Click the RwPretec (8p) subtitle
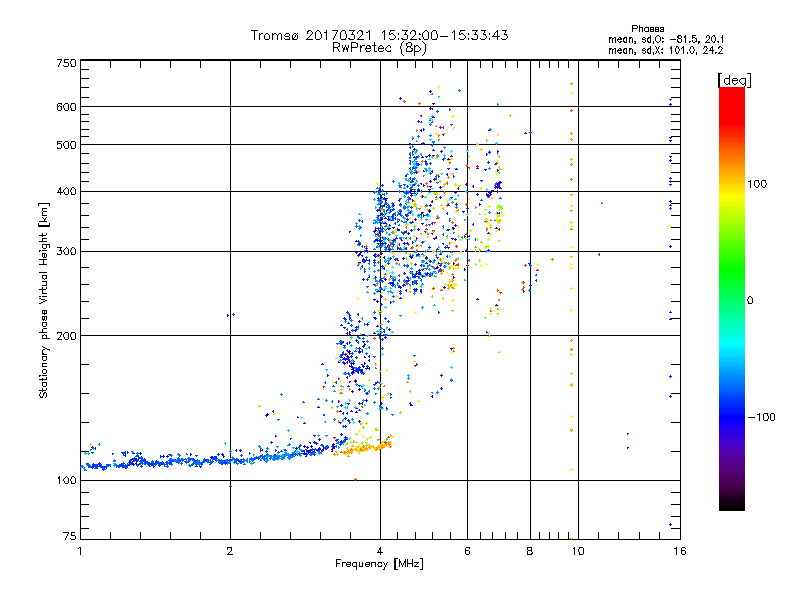The width and height of the screenshot is (800, 600). point(380,47)
